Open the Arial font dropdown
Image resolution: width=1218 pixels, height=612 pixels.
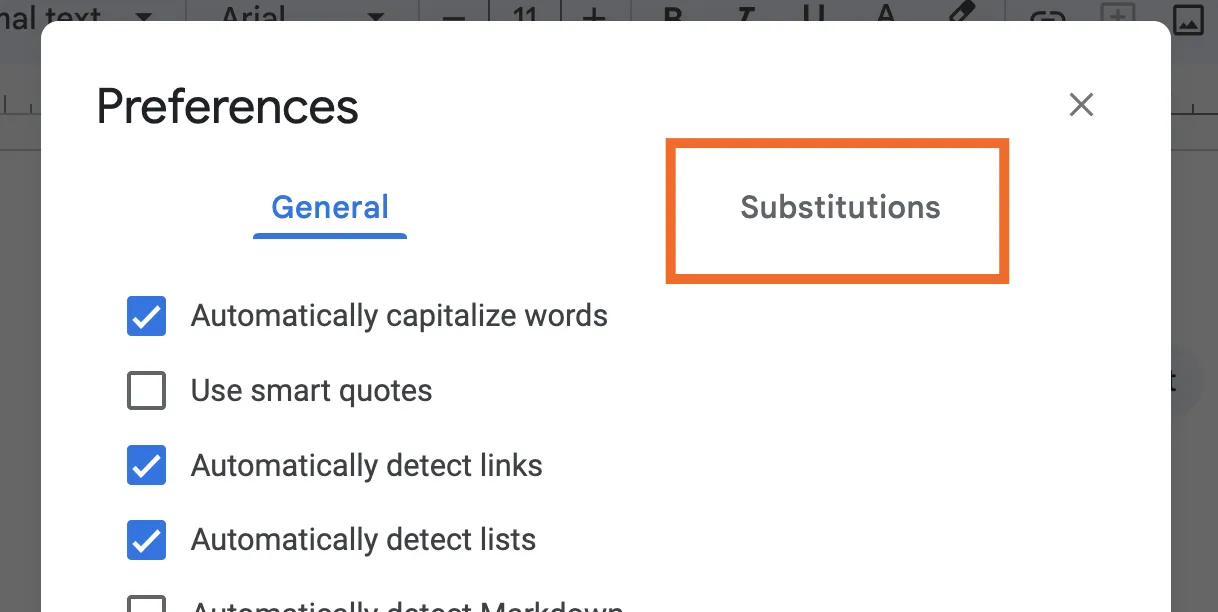(376, 17)
